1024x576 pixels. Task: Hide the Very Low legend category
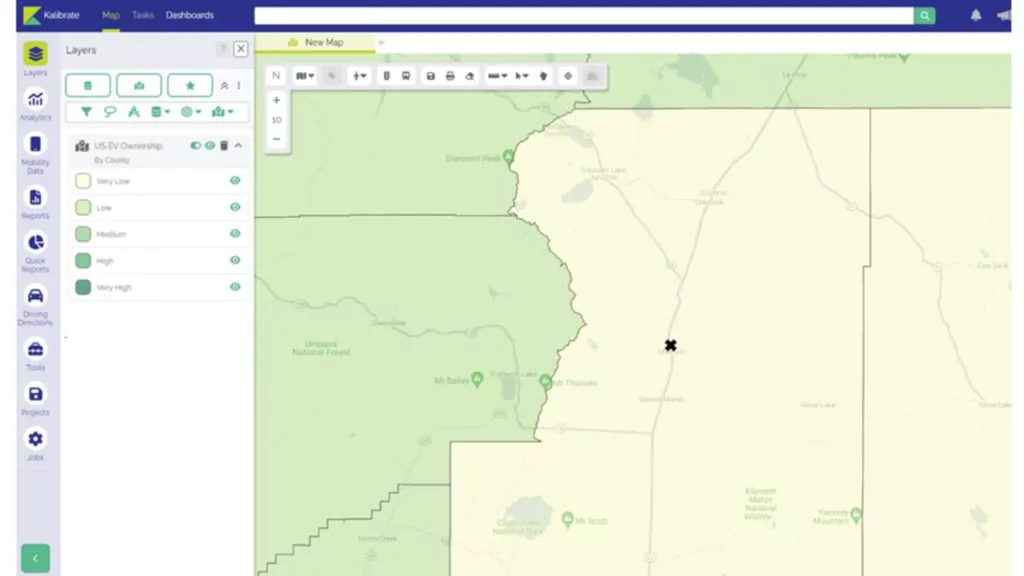pyautogui.click(x=235, y=181)
